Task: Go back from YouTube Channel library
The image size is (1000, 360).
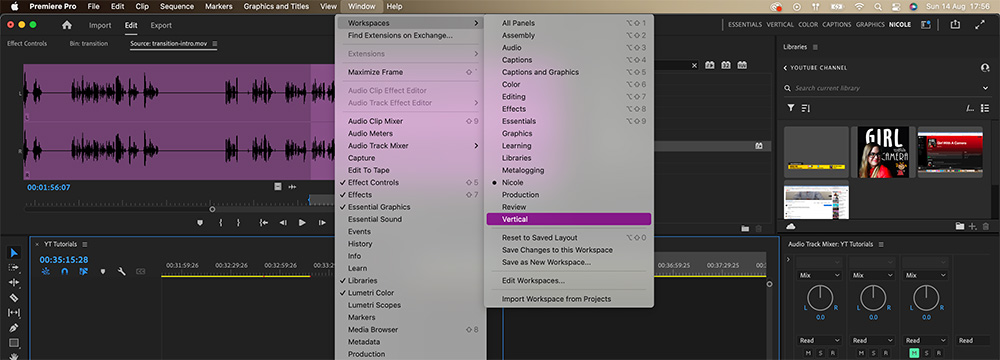Action: tap(786, 68)
